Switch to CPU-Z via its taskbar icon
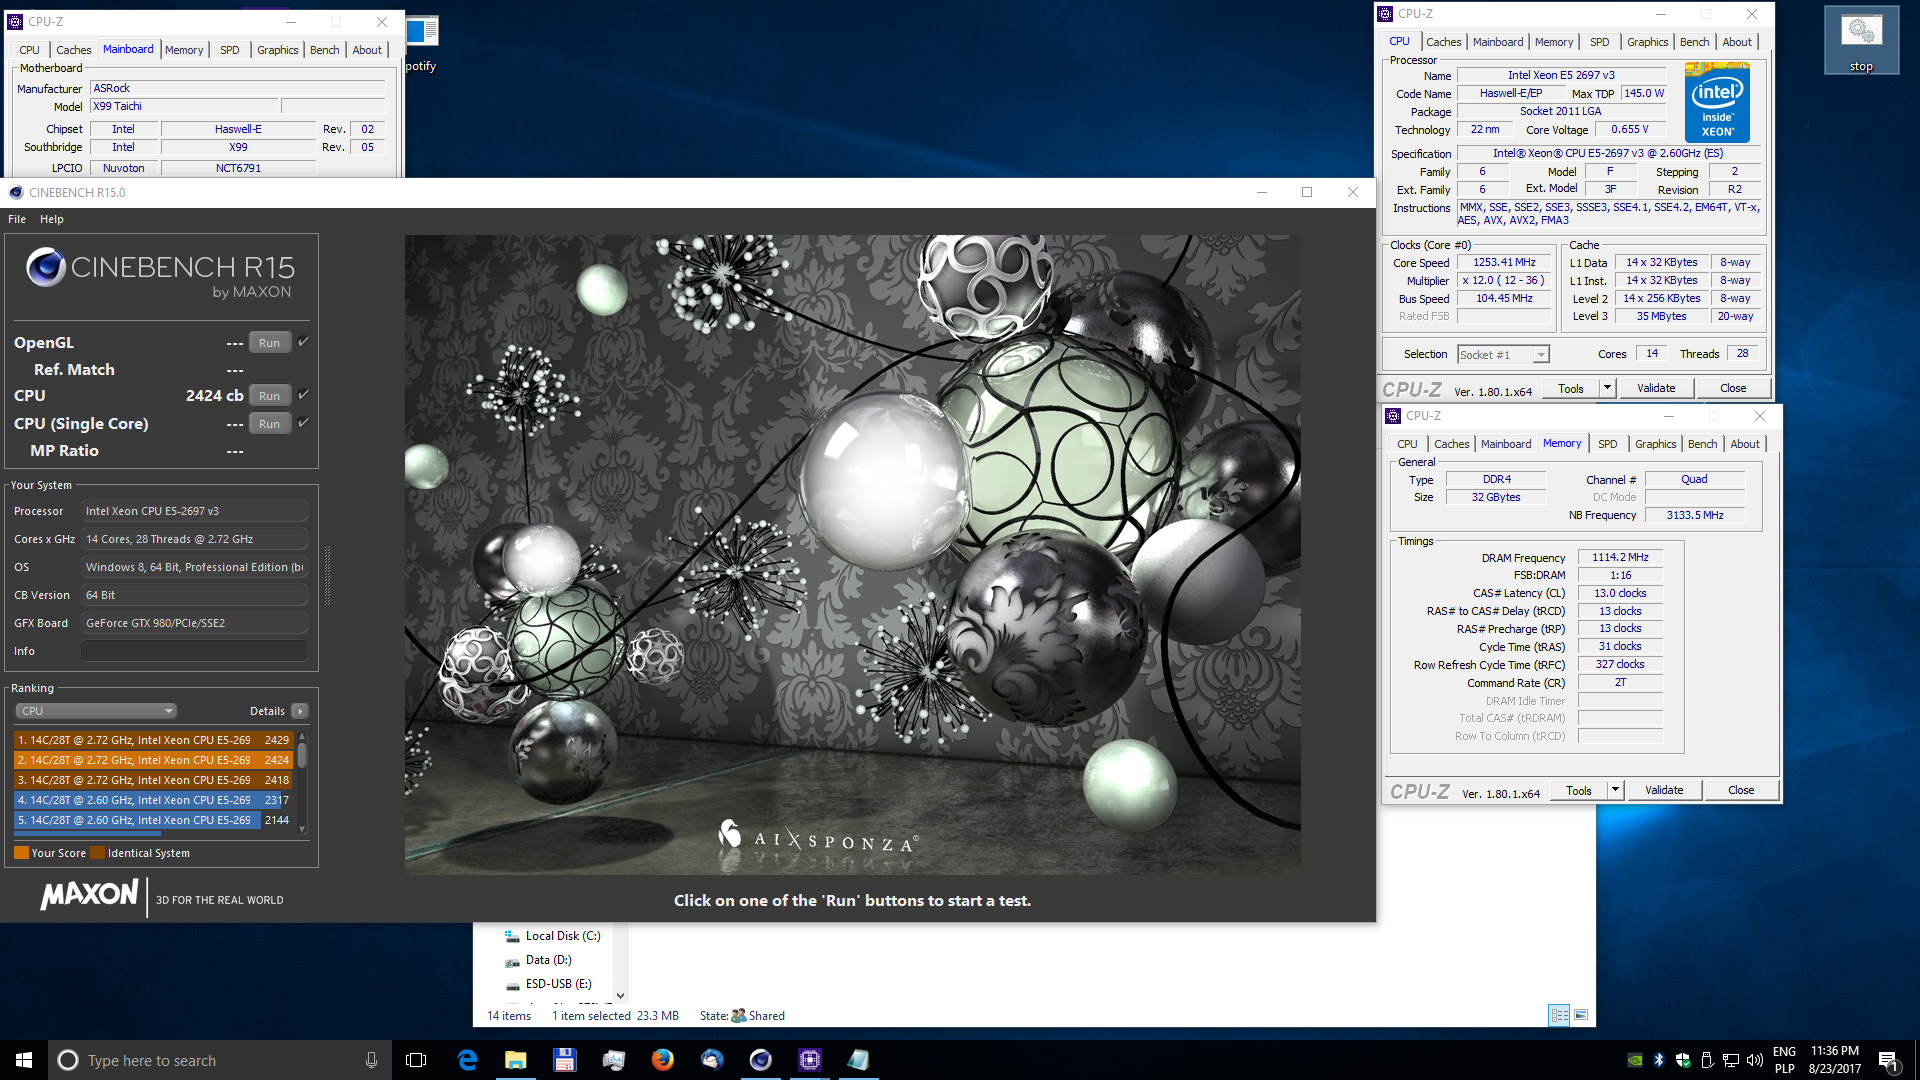Image resolution: width=1920 pixels, height=1080 pixels. [x=810, y=1060]
